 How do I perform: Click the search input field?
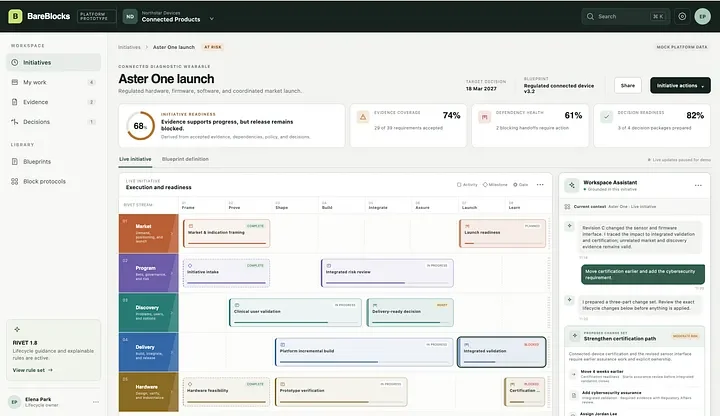pyautogui.click(x=625, y=17)
